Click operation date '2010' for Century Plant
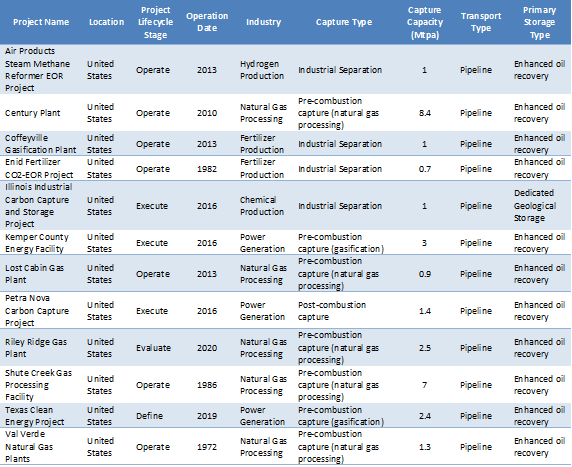Viewport: 572px width, 467px height. tap(207, 113)
